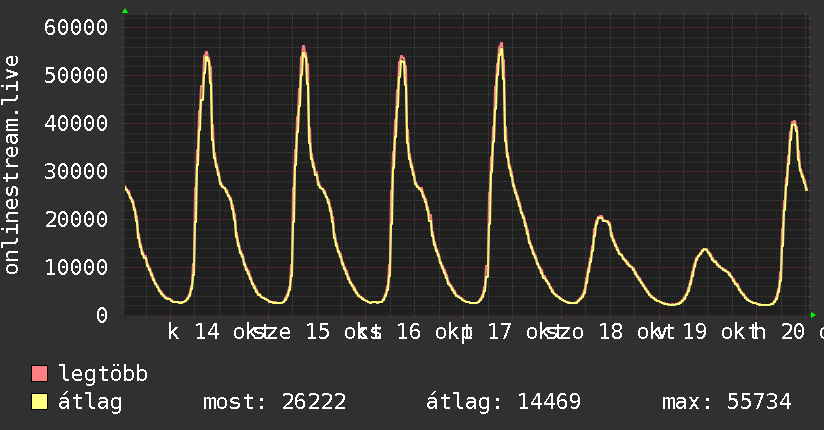824x430 pixels.
Task: Click the átlag: 14469 statistic
Action: point(503,402)
